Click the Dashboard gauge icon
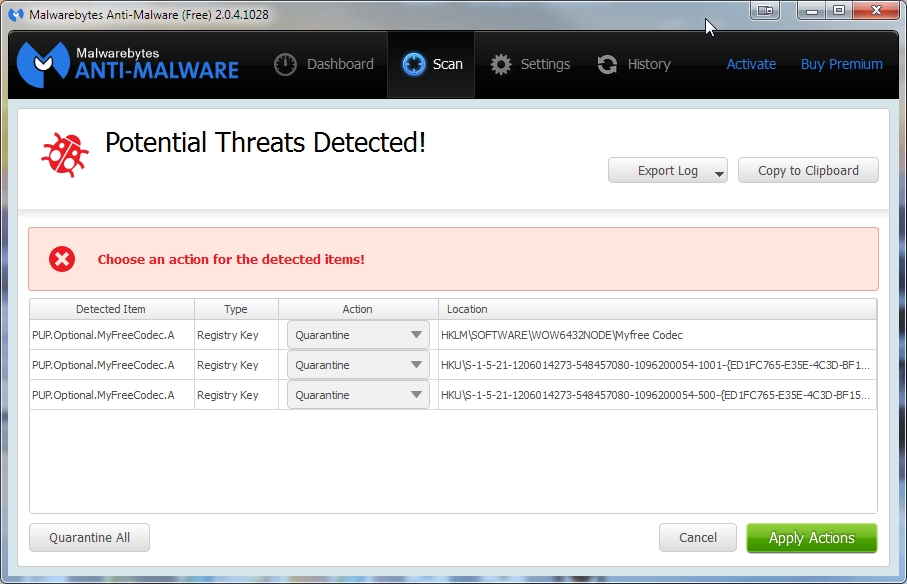The height and width of the screenshot is (584, 907). pyautogui.click(x=285, y=64)
